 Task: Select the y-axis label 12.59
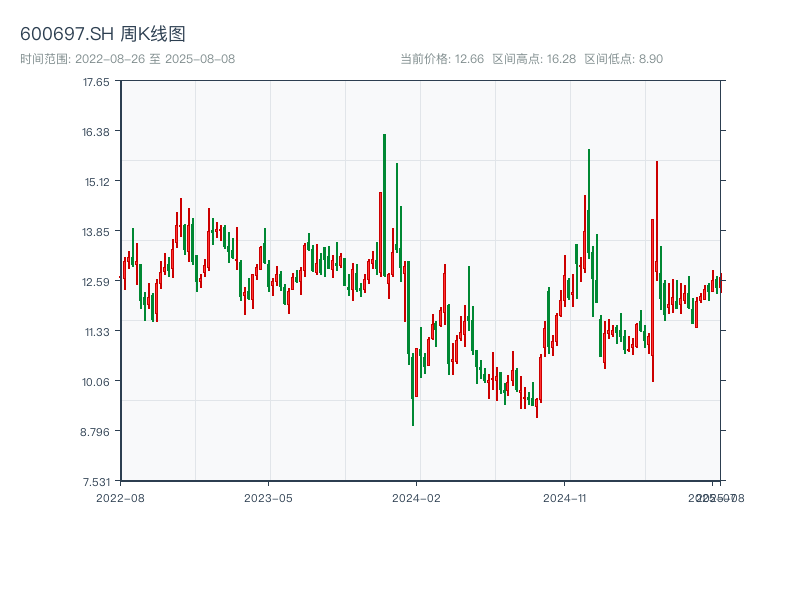tap(96, 282)
